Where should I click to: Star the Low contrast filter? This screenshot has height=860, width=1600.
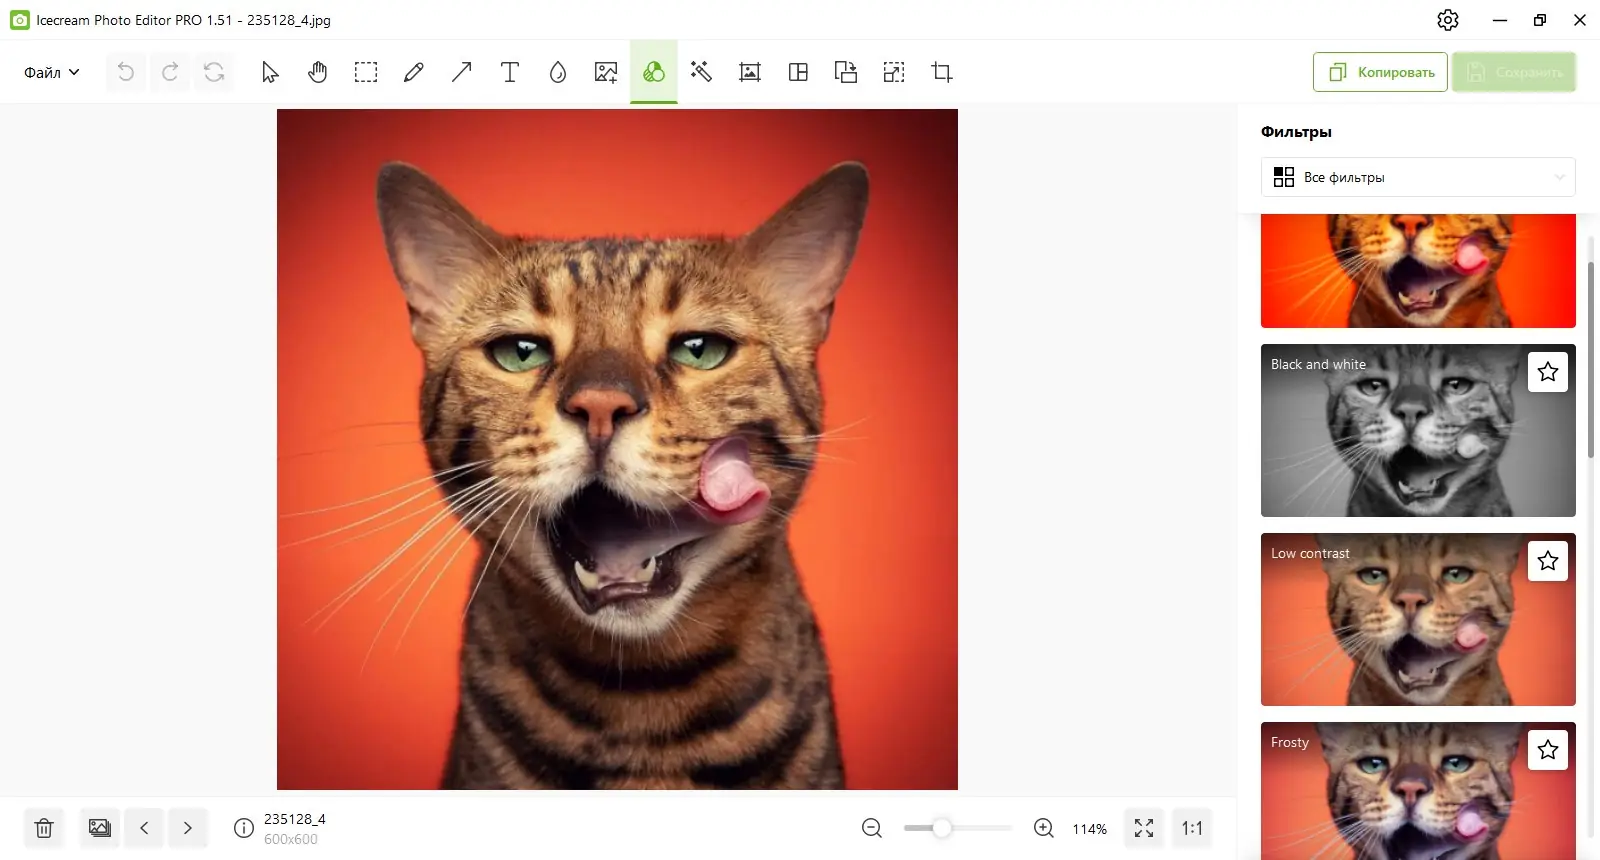point(1548,561)
